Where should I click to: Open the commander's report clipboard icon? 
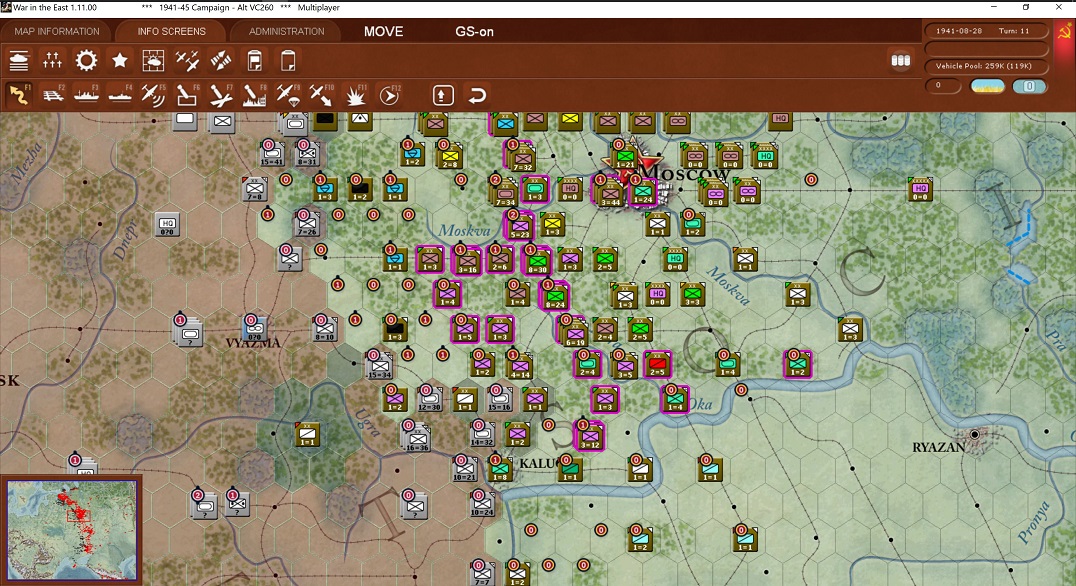[x=254, y=61]
